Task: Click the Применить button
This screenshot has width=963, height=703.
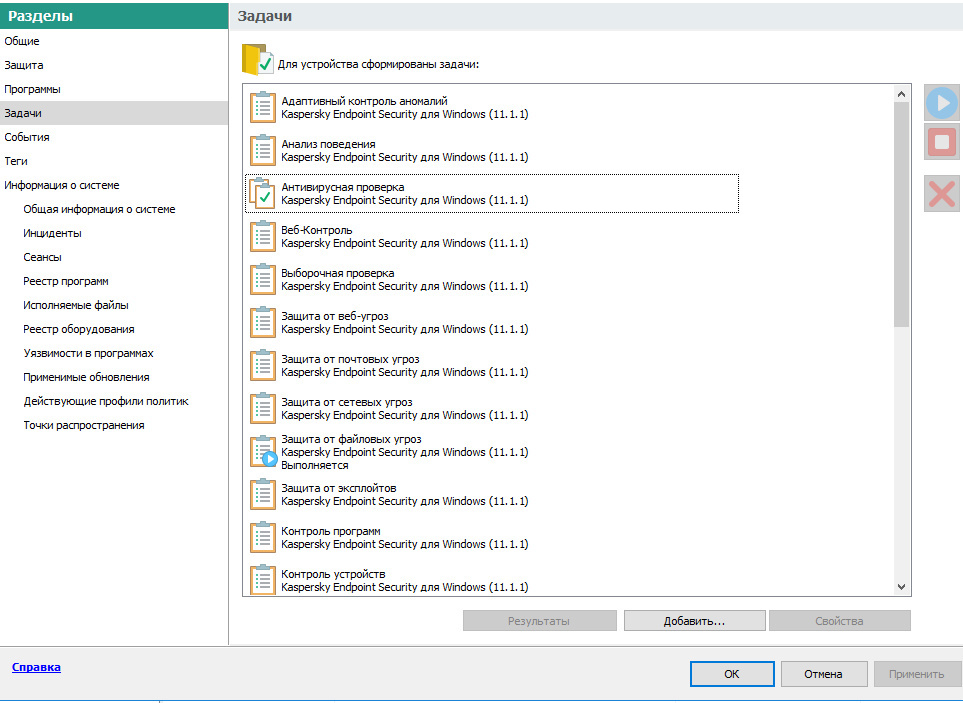Action: [x=916, y=674]
